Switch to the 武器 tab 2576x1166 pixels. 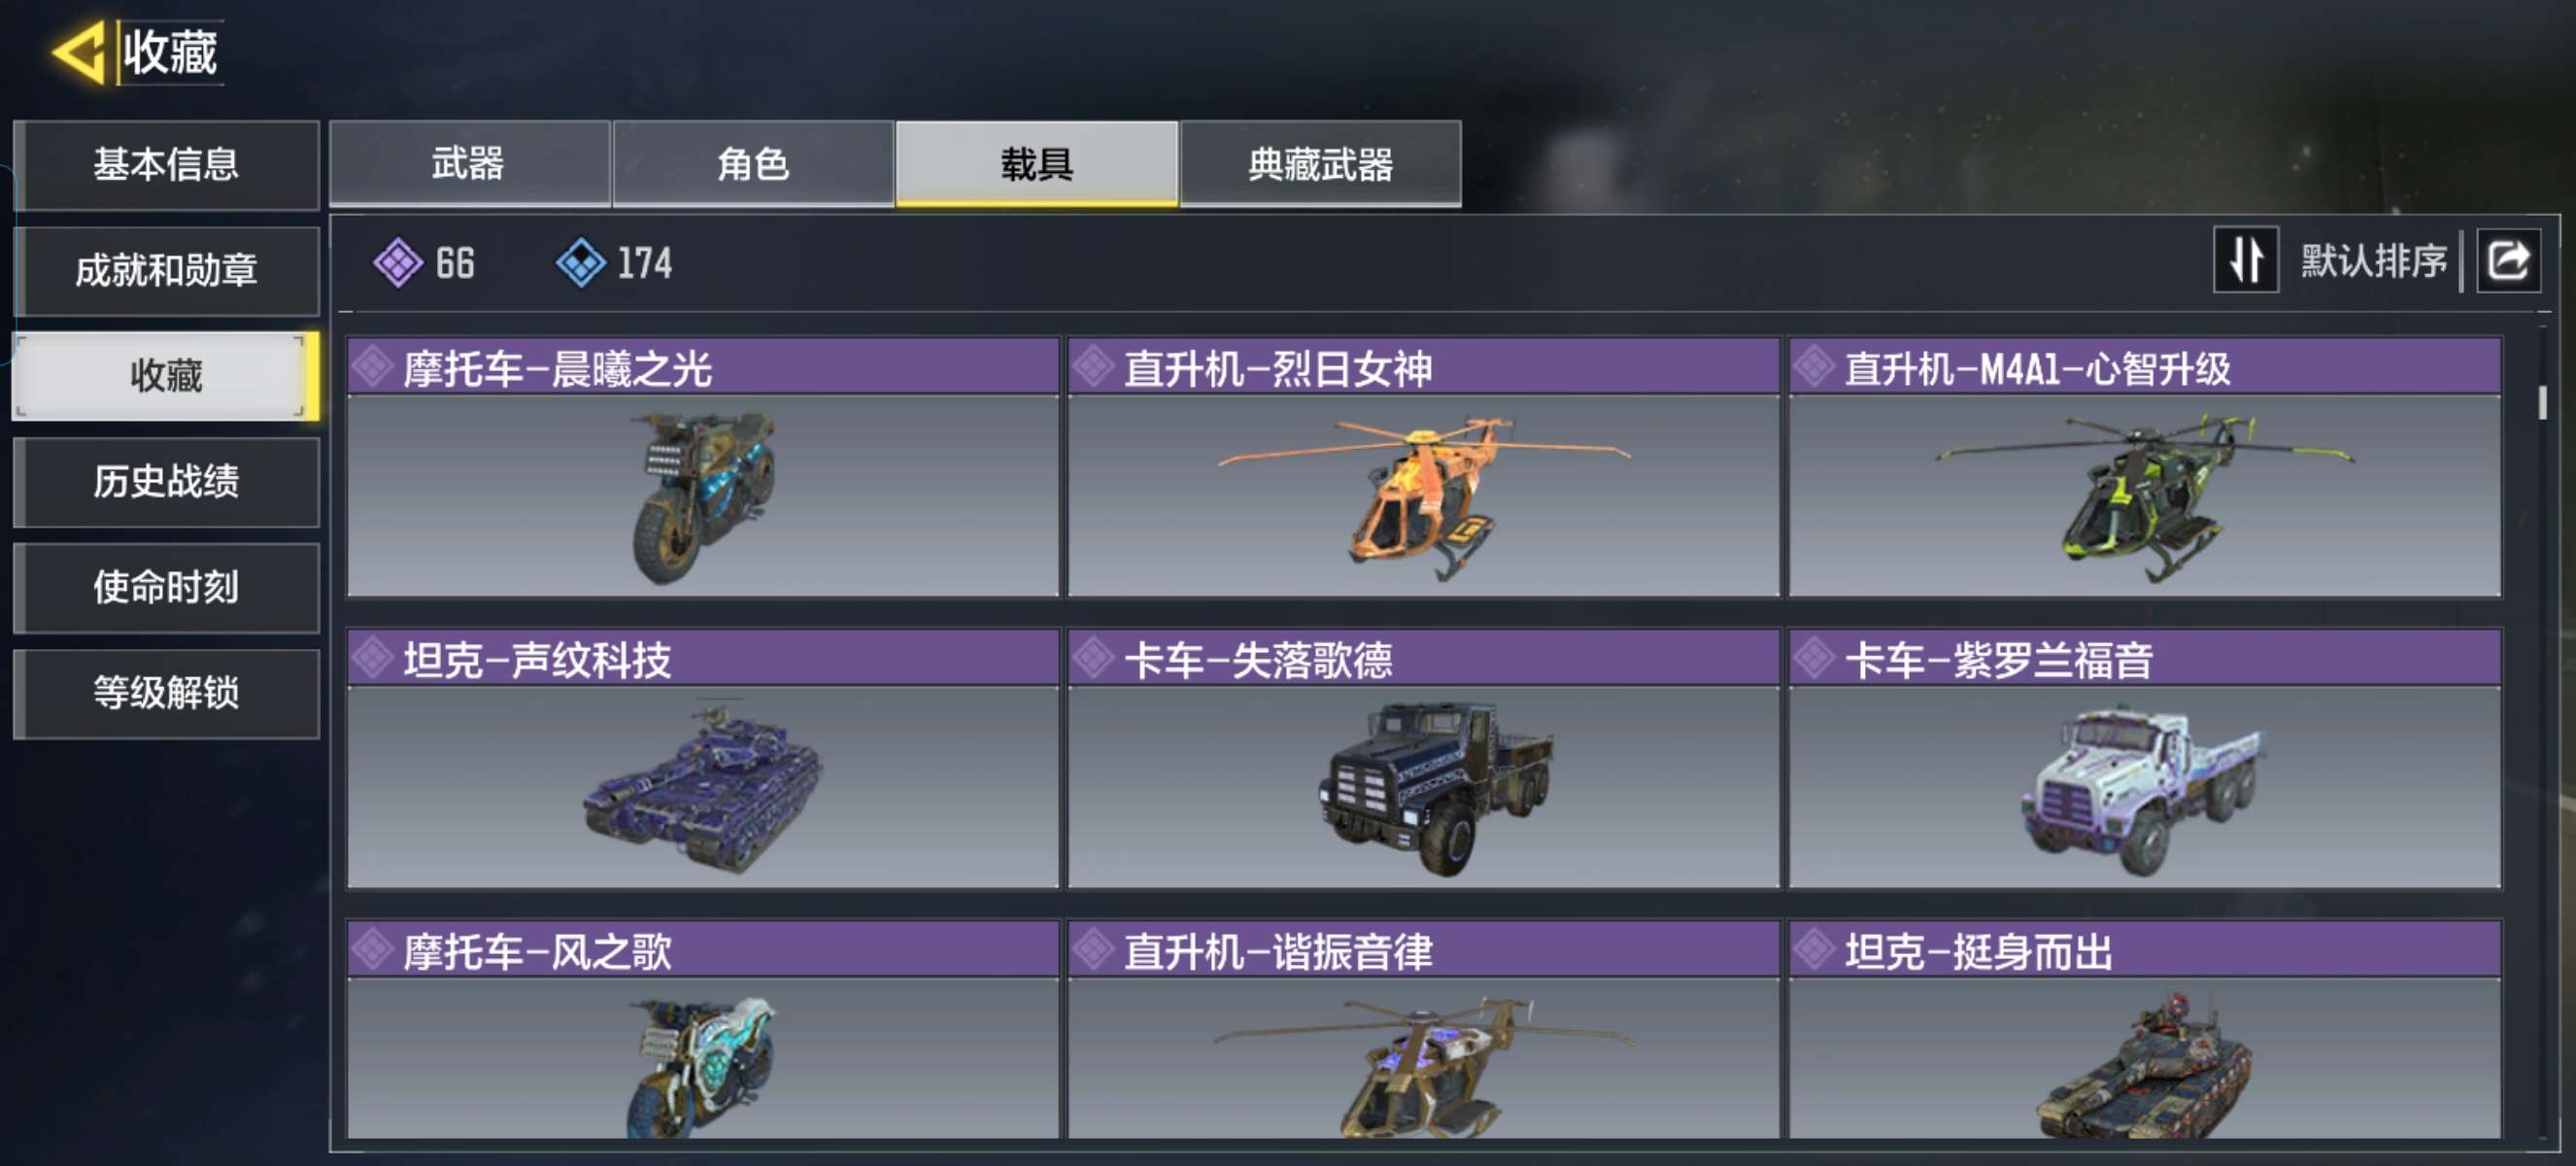tap(469, 164)
